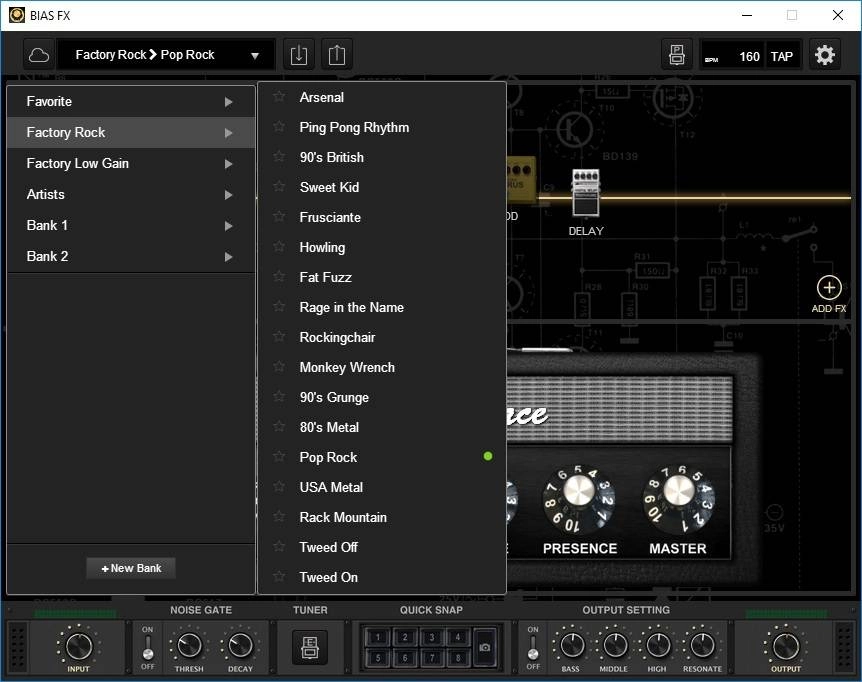
Task: Expand the Bank 1 arrow
Action: [229, 225]
